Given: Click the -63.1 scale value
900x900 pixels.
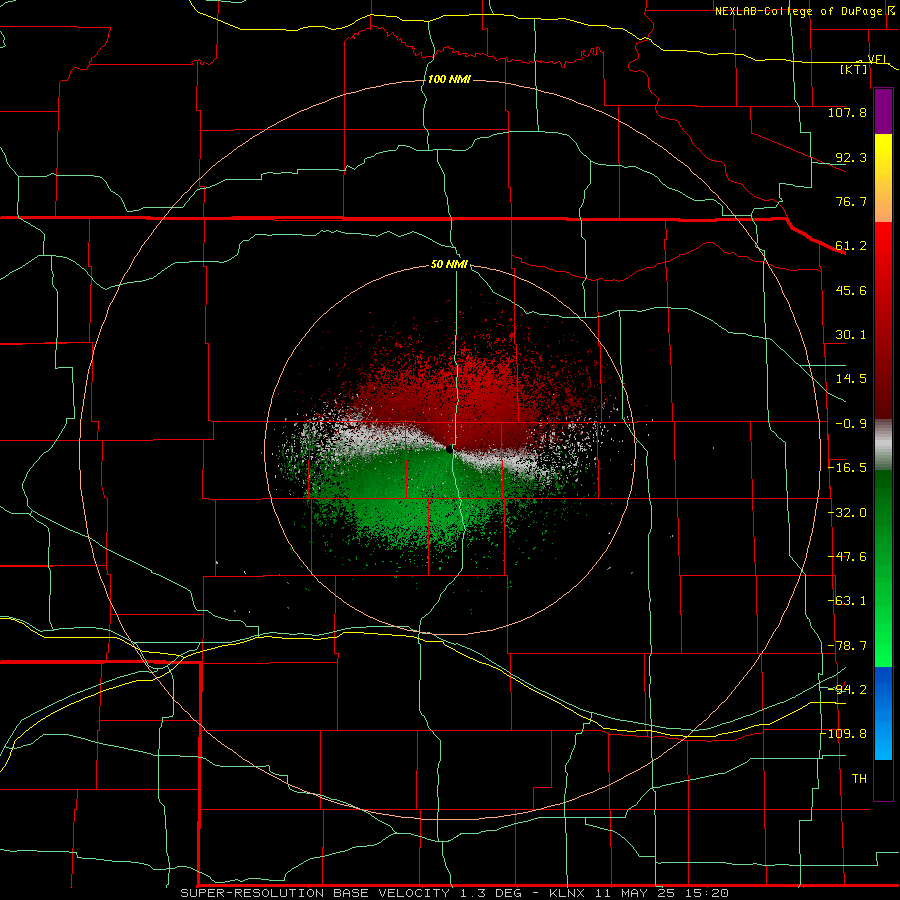Looking at the screenshot, I should coord(848,601).
